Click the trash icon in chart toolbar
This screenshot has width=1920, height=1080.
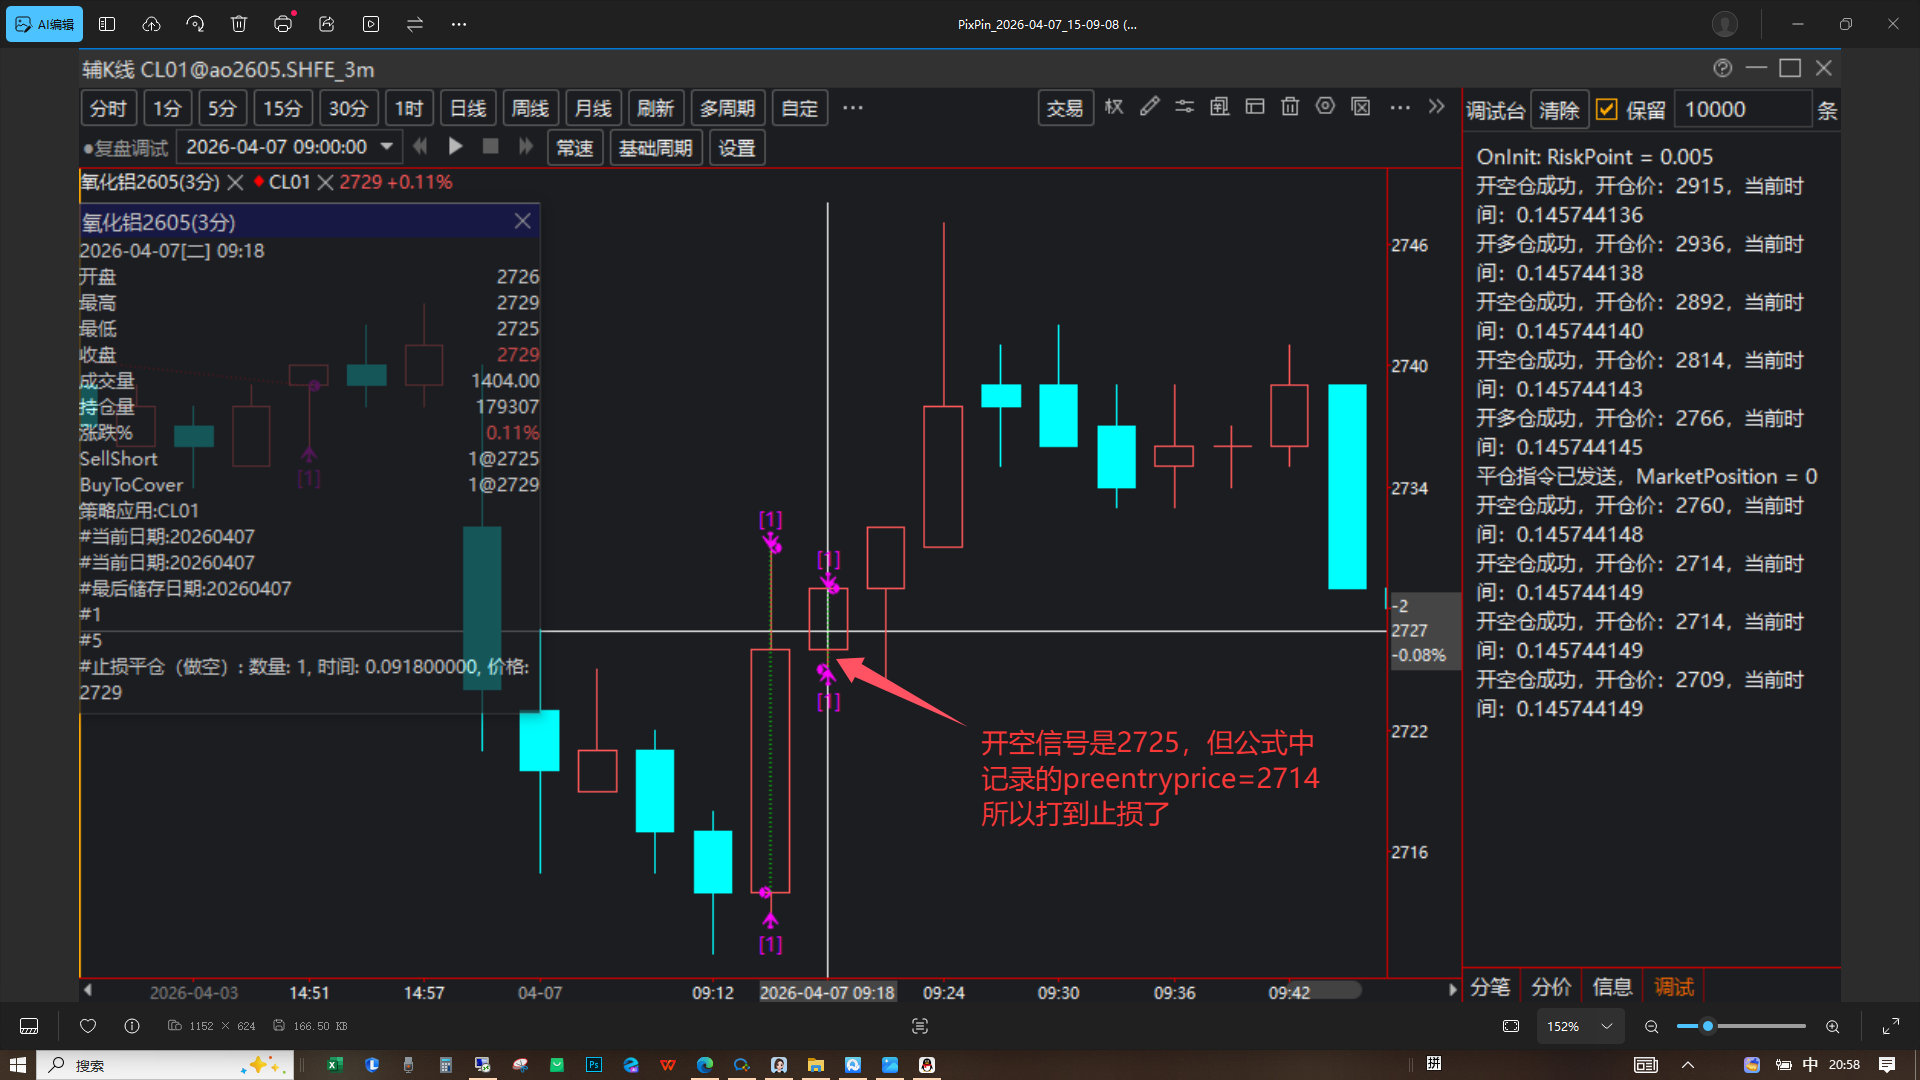click(1290, 107)
